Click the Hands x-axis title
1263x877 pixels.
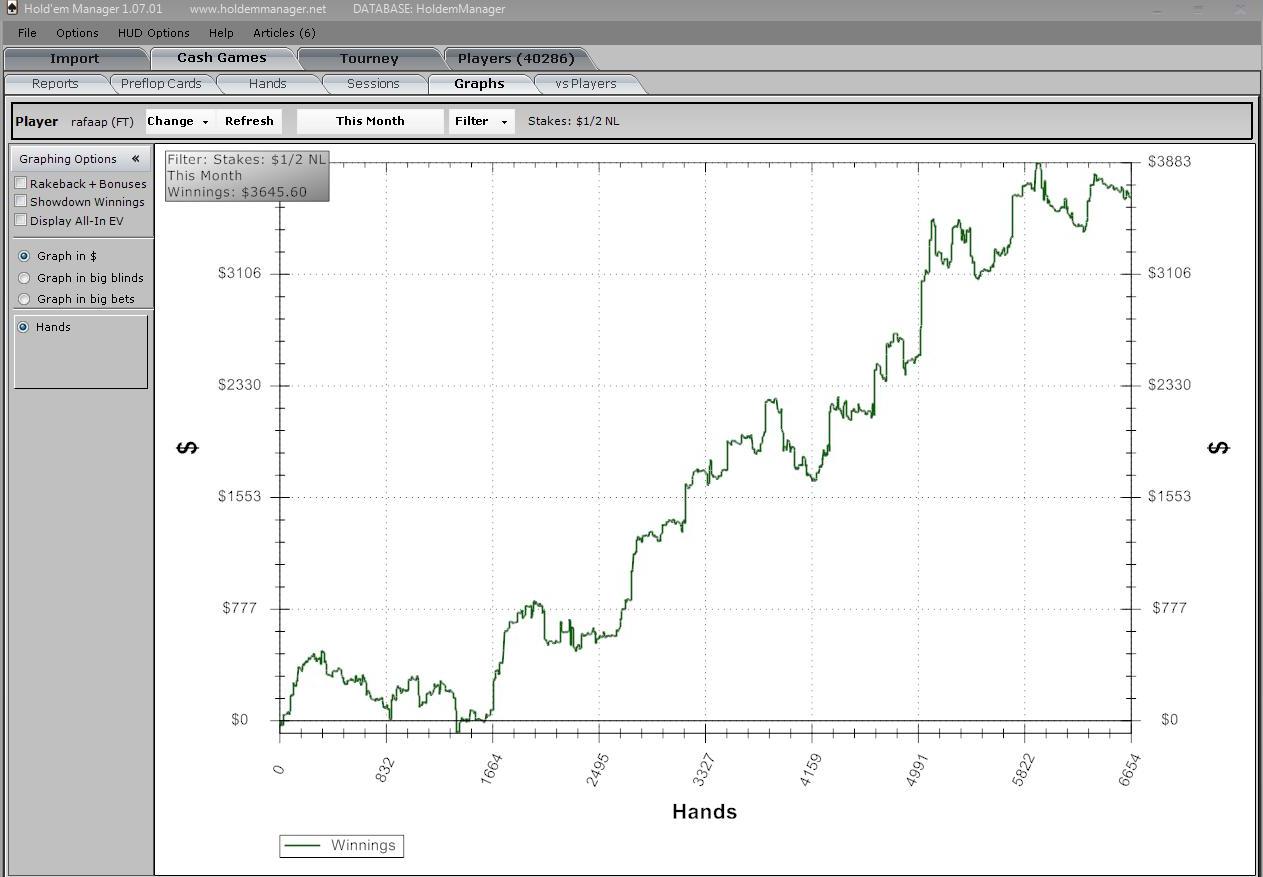704,812
